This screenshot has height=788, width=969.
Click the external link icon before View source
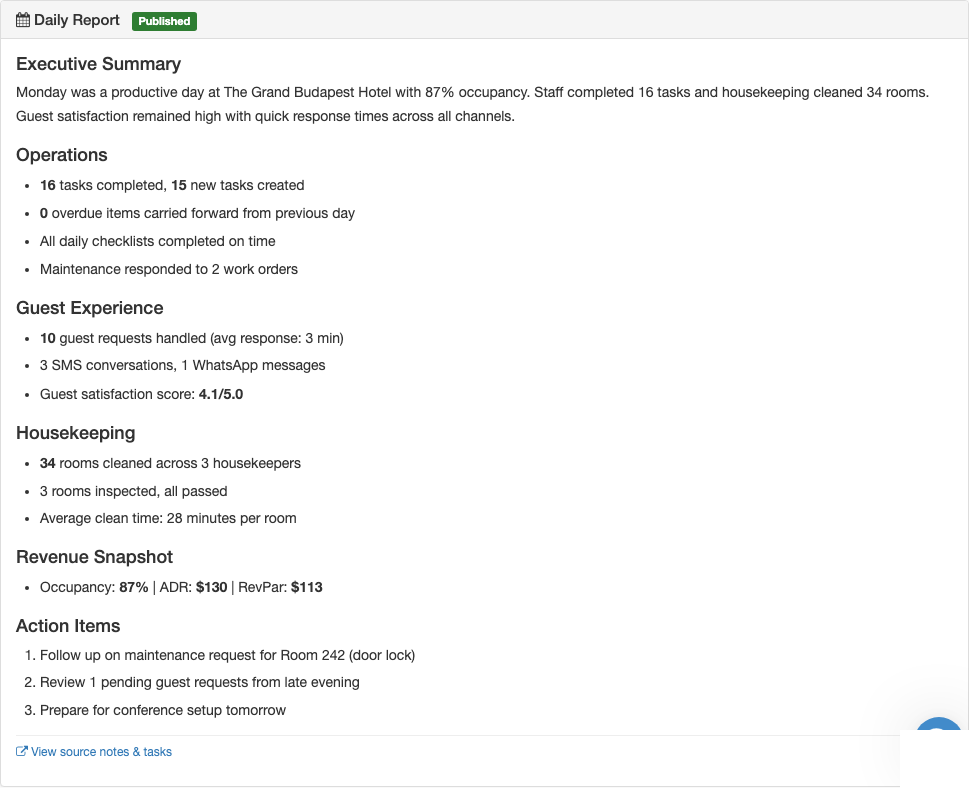22,752
